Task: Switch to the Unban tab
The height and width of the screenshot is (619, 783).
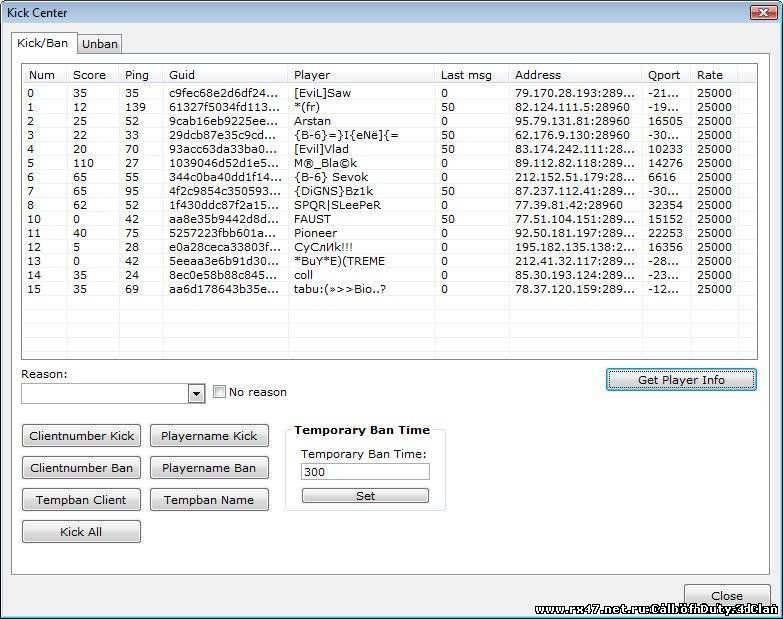Action: [x=99, y=44]
